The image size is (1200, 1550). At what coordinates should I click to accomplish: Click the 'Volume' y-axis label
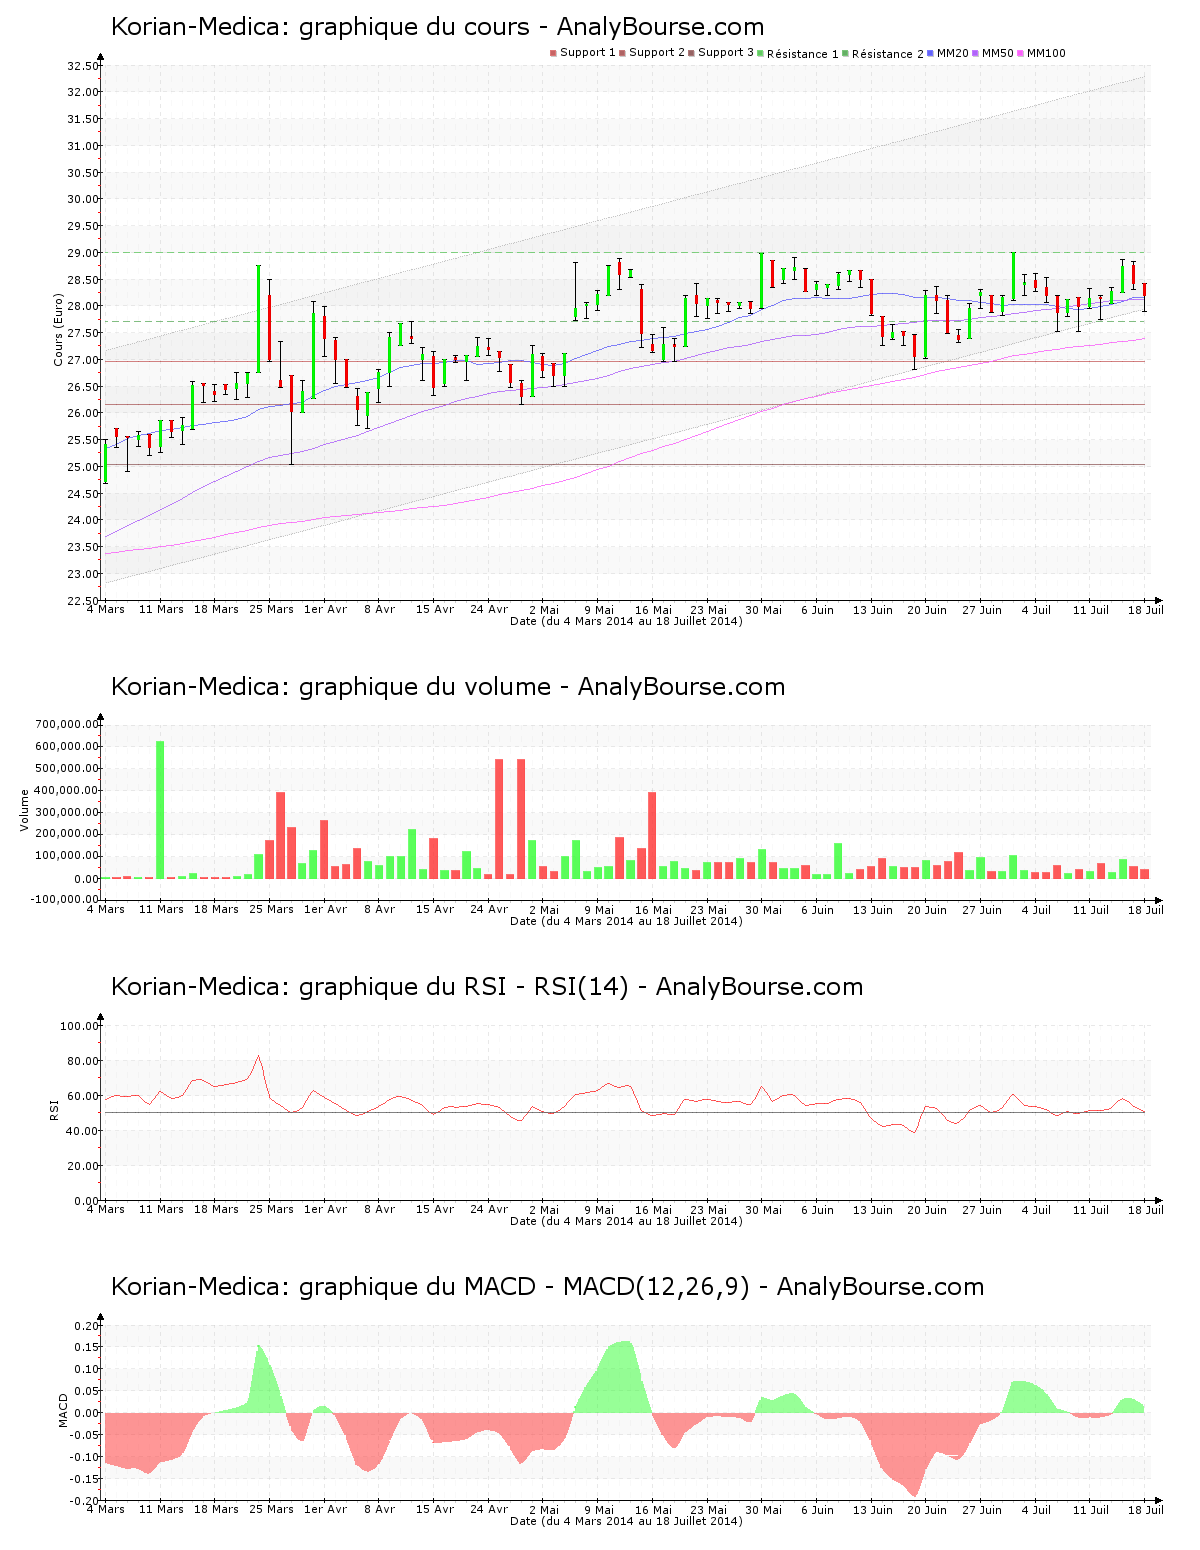pyautogui.click(x=25, y=810)
